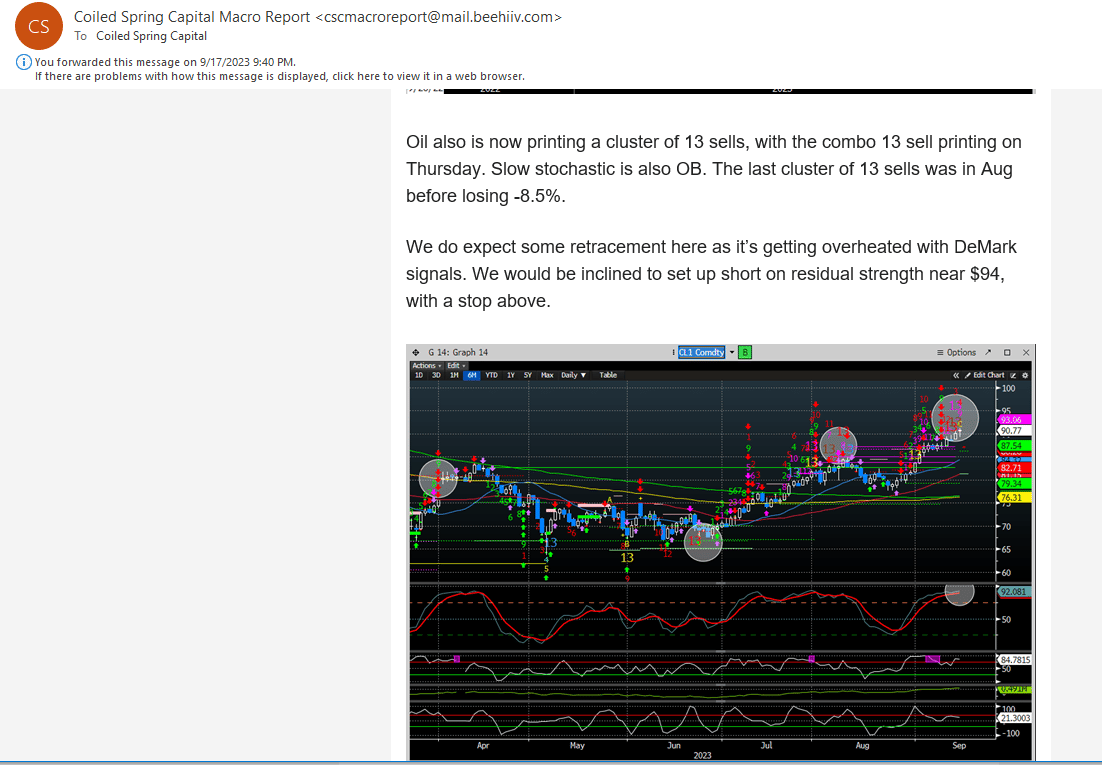1102x765 pixels.
Task: Open the Edit dropdown in chart
Action: coord(456,366)
